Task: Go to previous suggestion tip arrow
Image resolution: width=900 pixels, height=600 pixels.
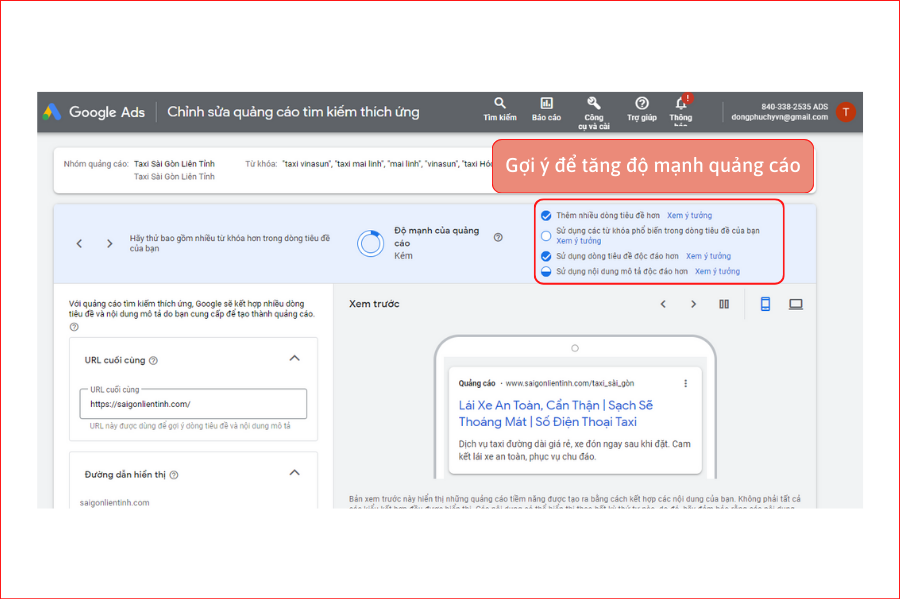Action: (80, 243)
